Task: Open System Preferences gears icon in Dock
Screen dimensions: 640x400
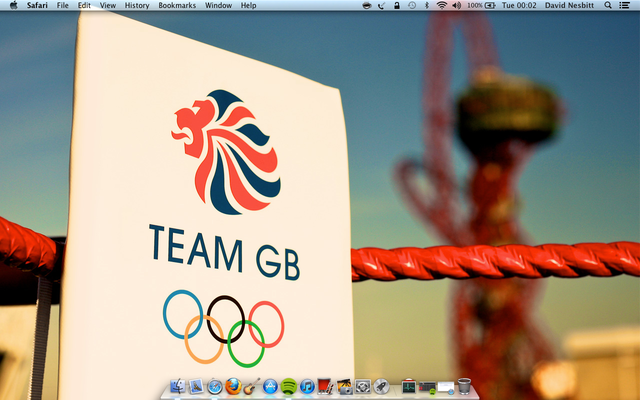Action: click(x=363, y=386)
